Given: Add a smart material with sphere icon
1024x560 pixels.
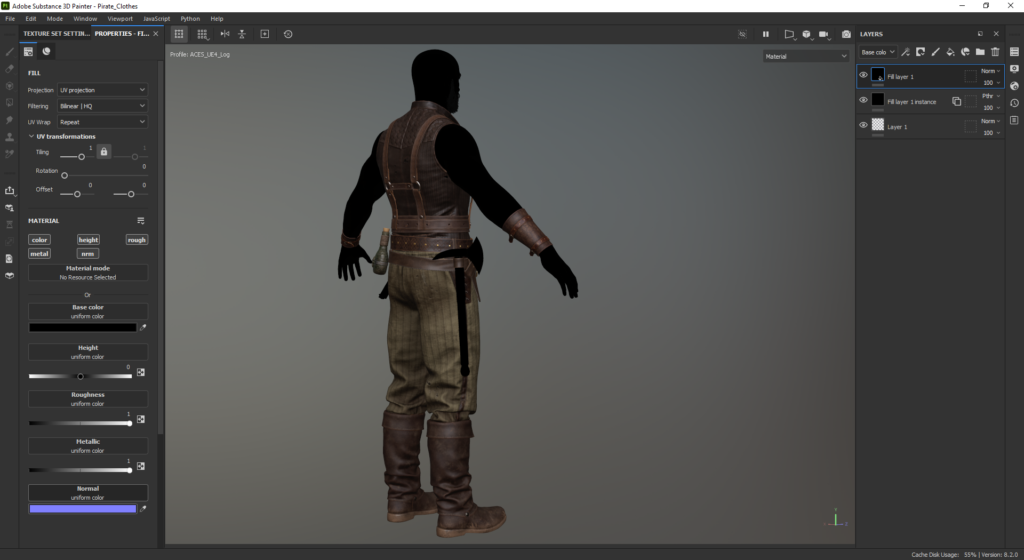Looking at the screenshot, I should click(965, 52).
